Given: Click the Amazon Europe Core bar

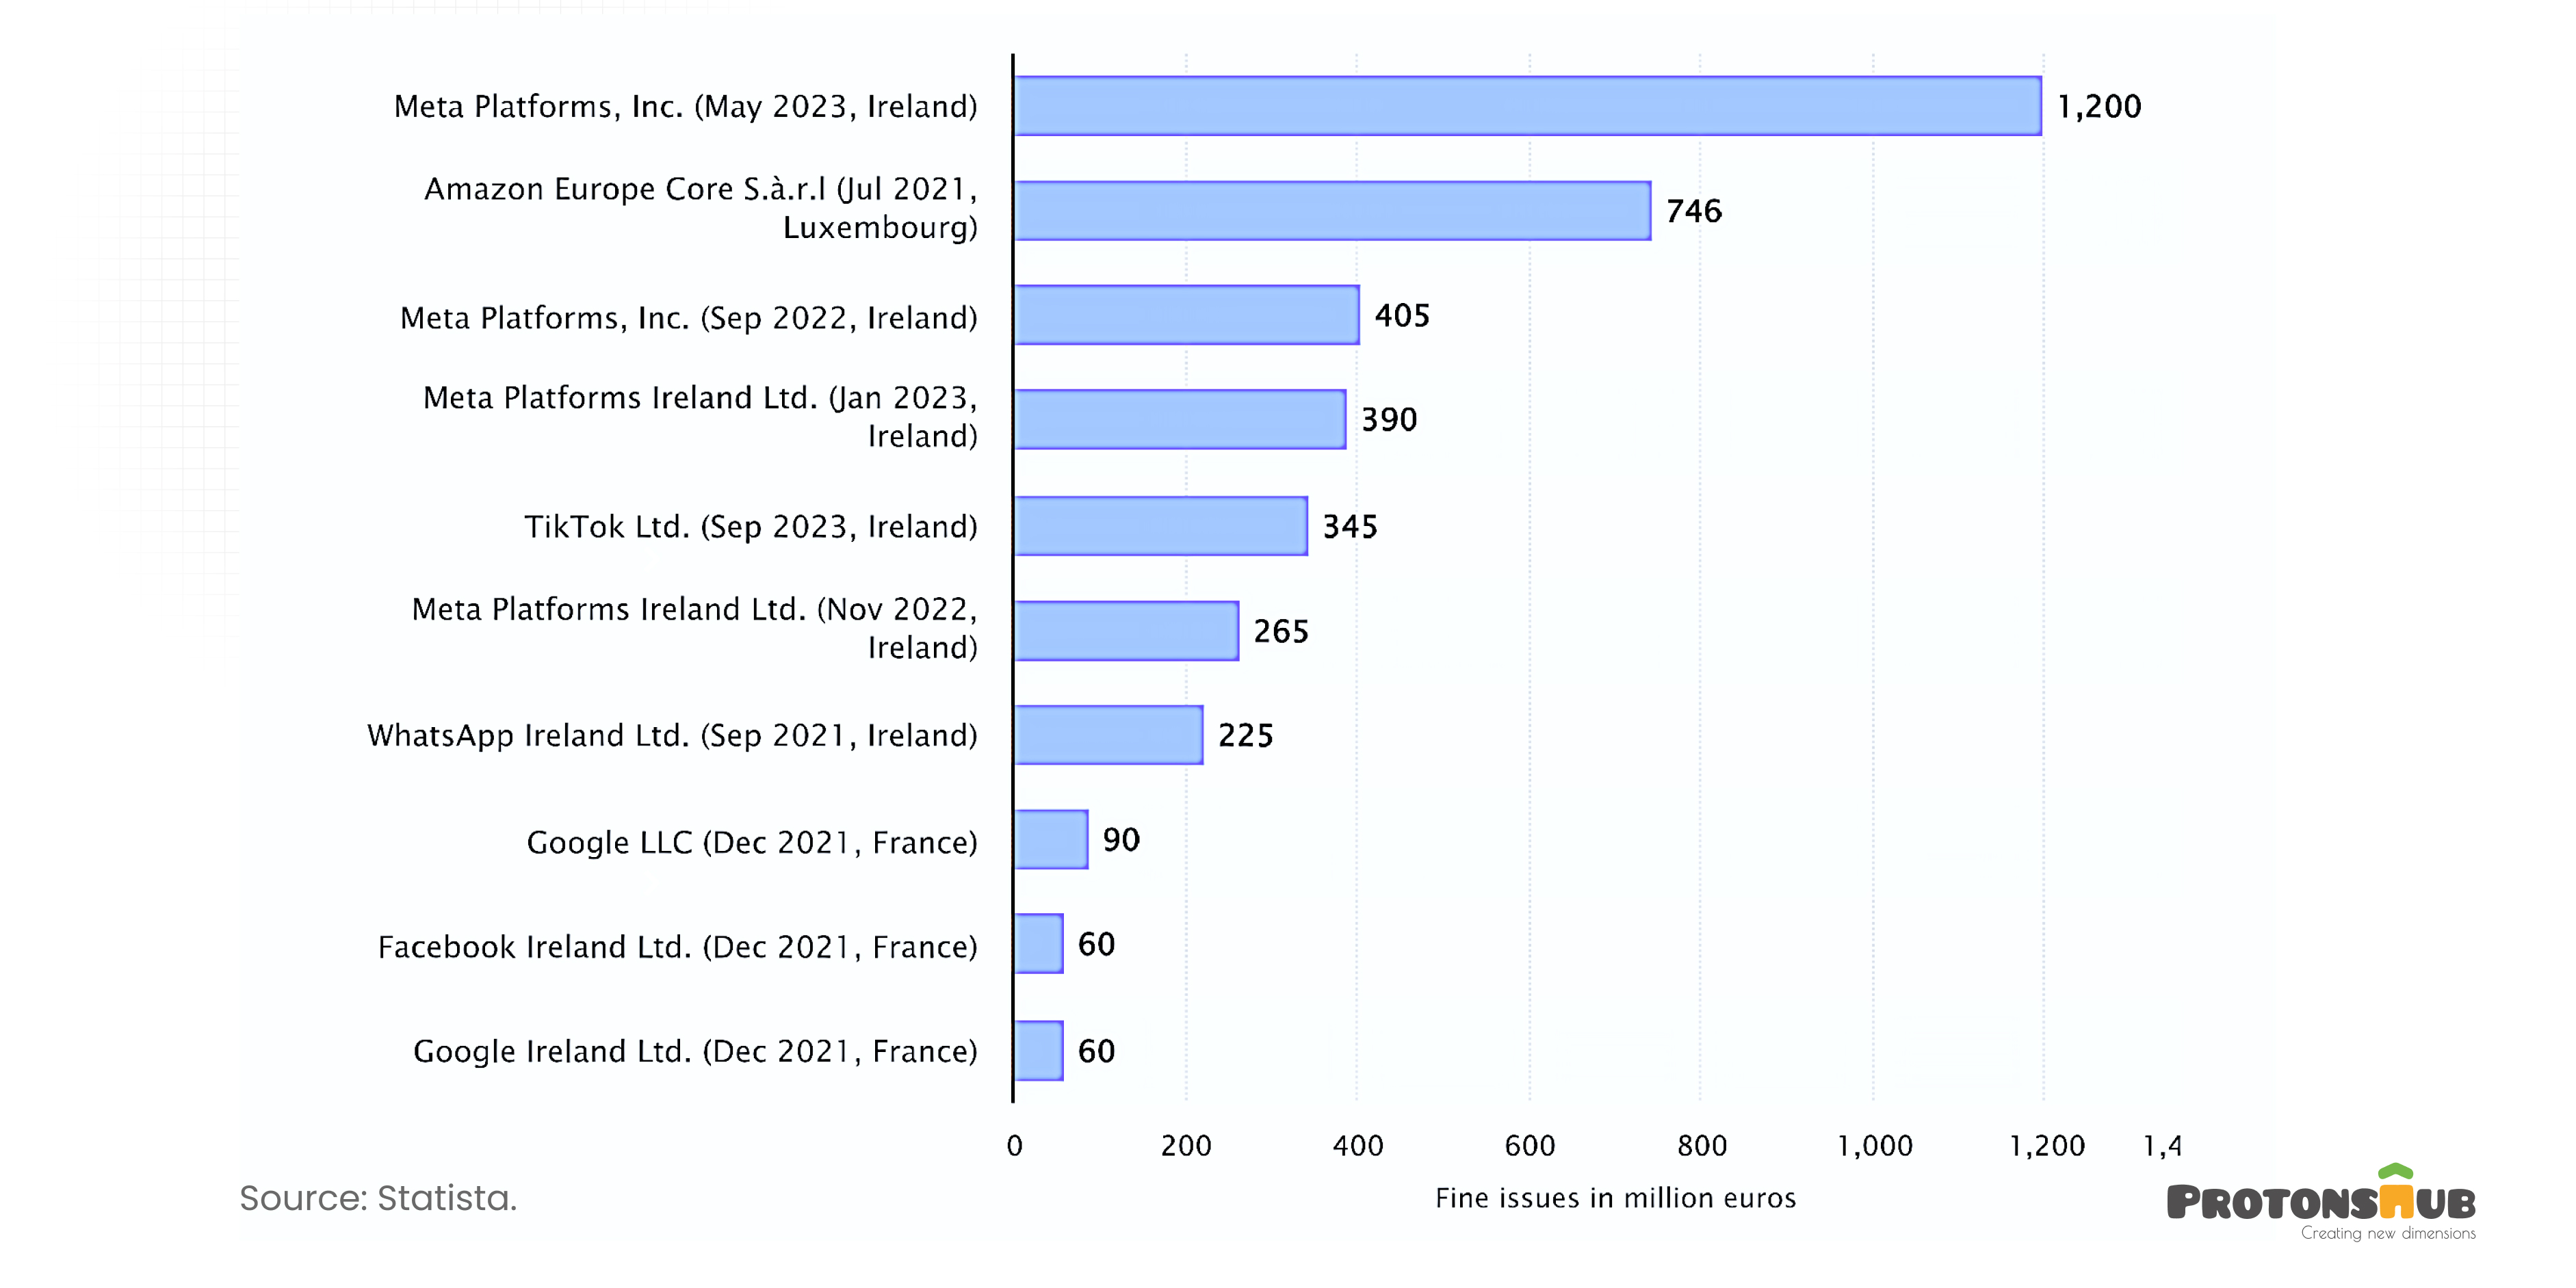Looking at the screenshot, I should [1332, 211].
